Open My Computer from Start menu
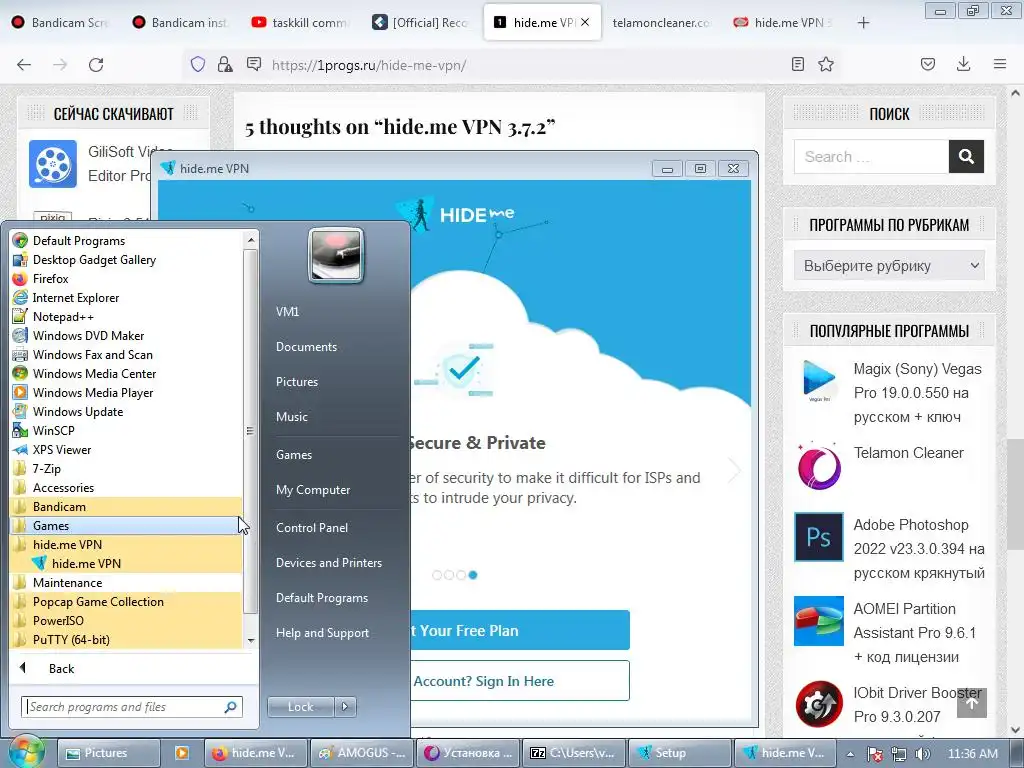This screenshot has width=1024, height=768. 313,490
